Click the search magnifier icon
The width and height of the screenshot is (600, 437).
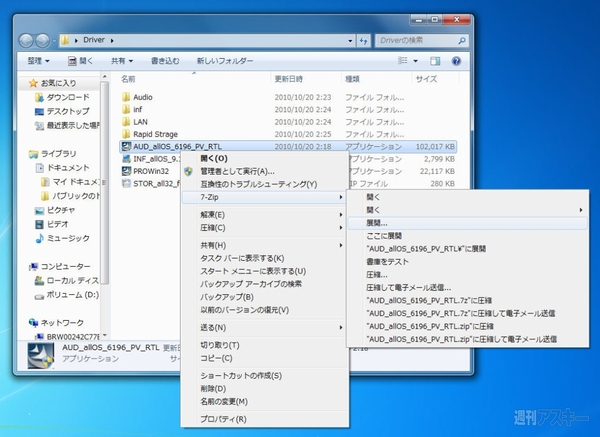[x=461, y=40]
